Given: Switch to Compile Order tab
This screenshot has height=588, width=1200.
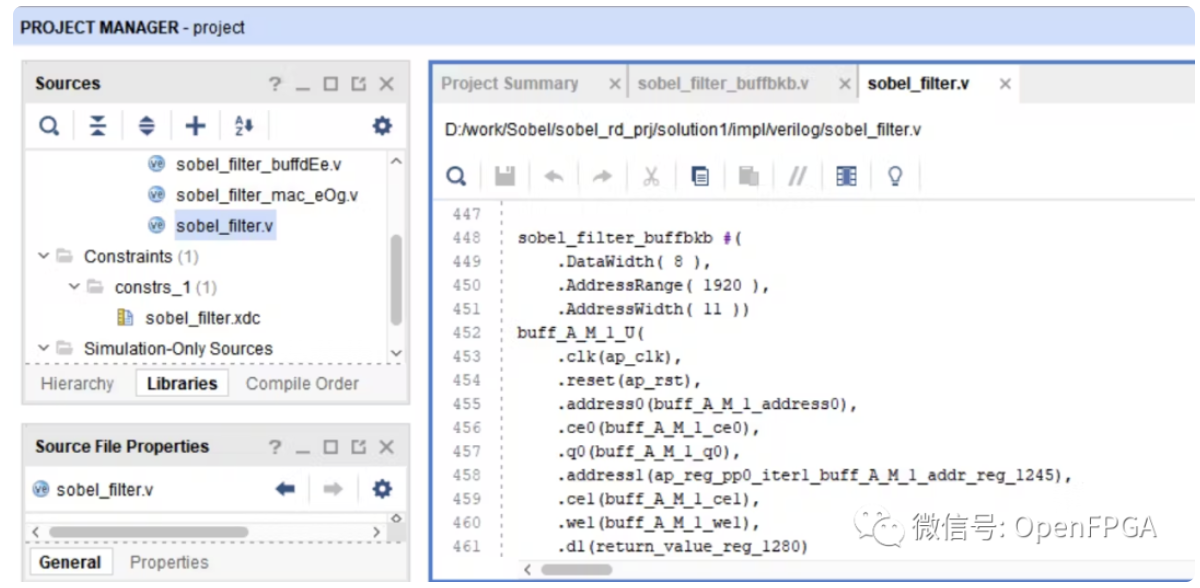Looking at the screenshot, I should point(302,384).
